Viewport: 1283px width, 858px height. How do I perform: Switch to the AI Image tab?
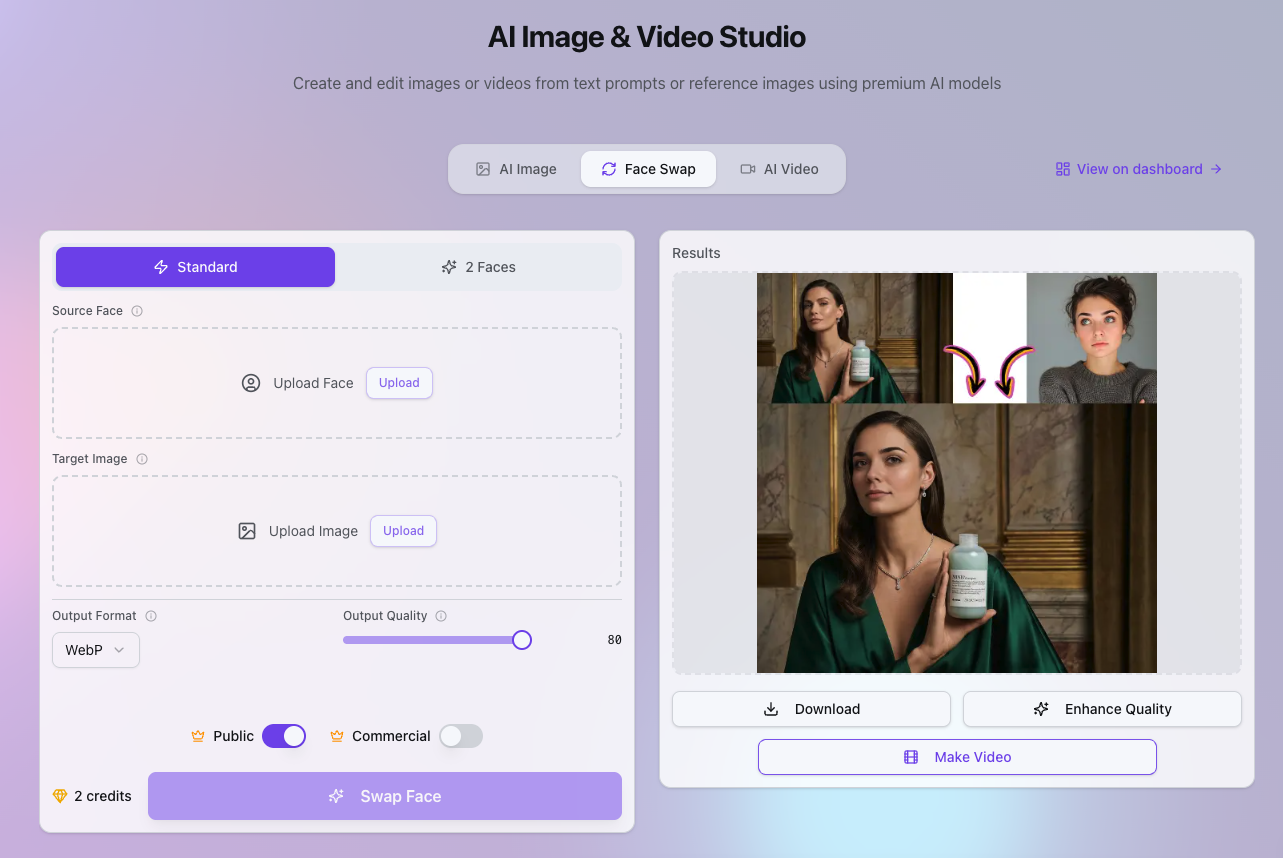tap(516, 169)
